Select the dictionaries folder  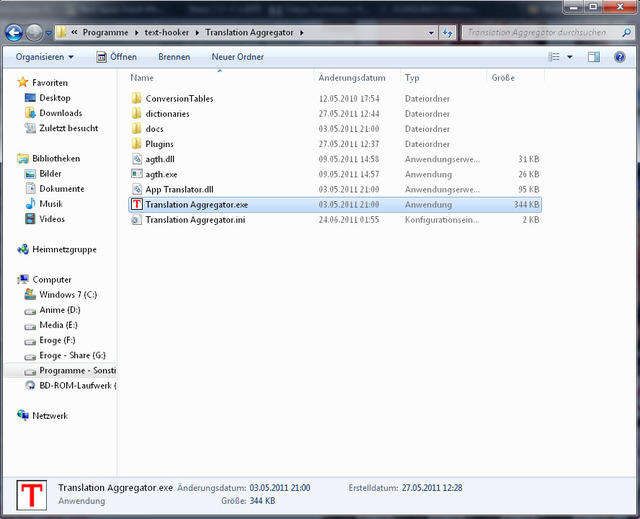[167, 114]
